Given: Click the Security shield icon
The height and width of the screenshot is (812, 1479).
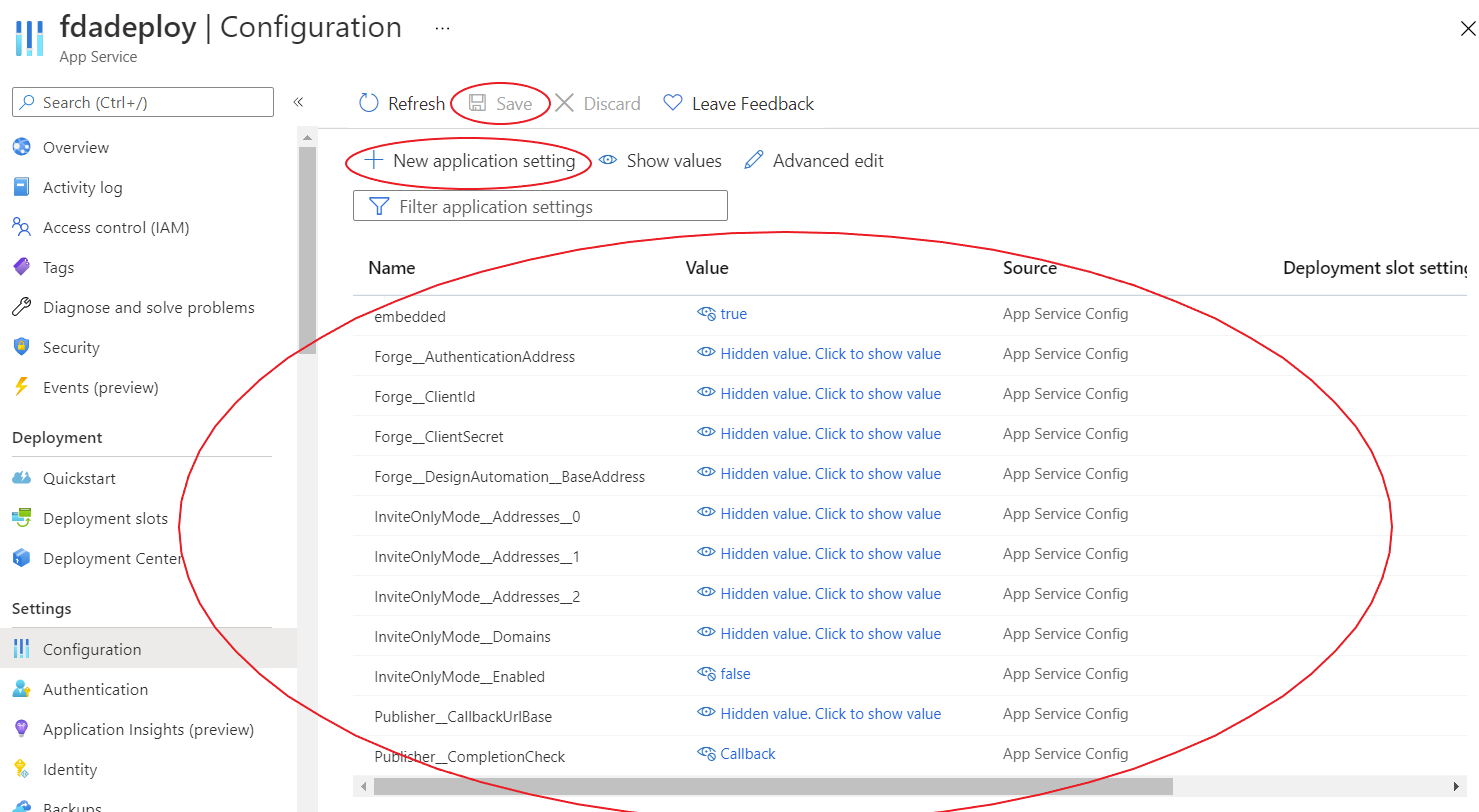Looking at the screenshot, I should [x=22, y=347].
